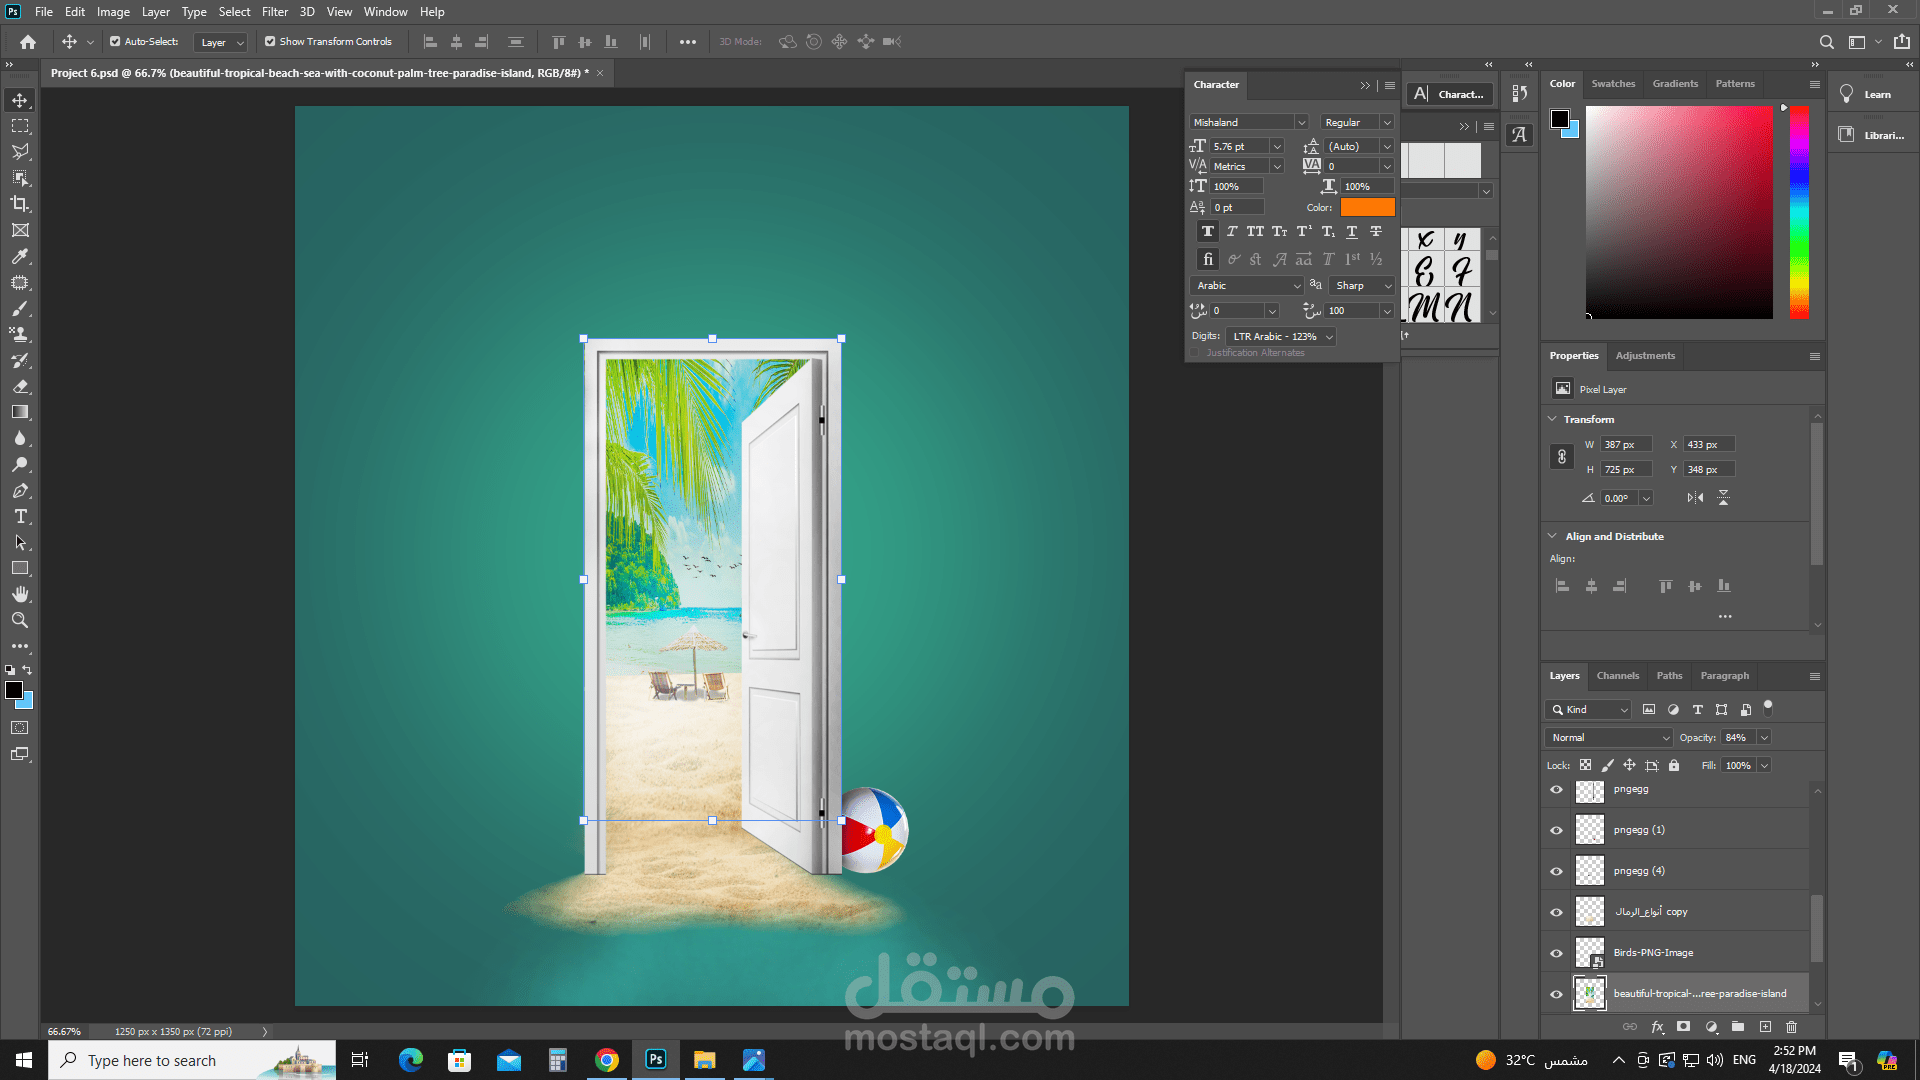Select the Zoom tool in toolbar
1920x1080 pixels.
[20, 621]
